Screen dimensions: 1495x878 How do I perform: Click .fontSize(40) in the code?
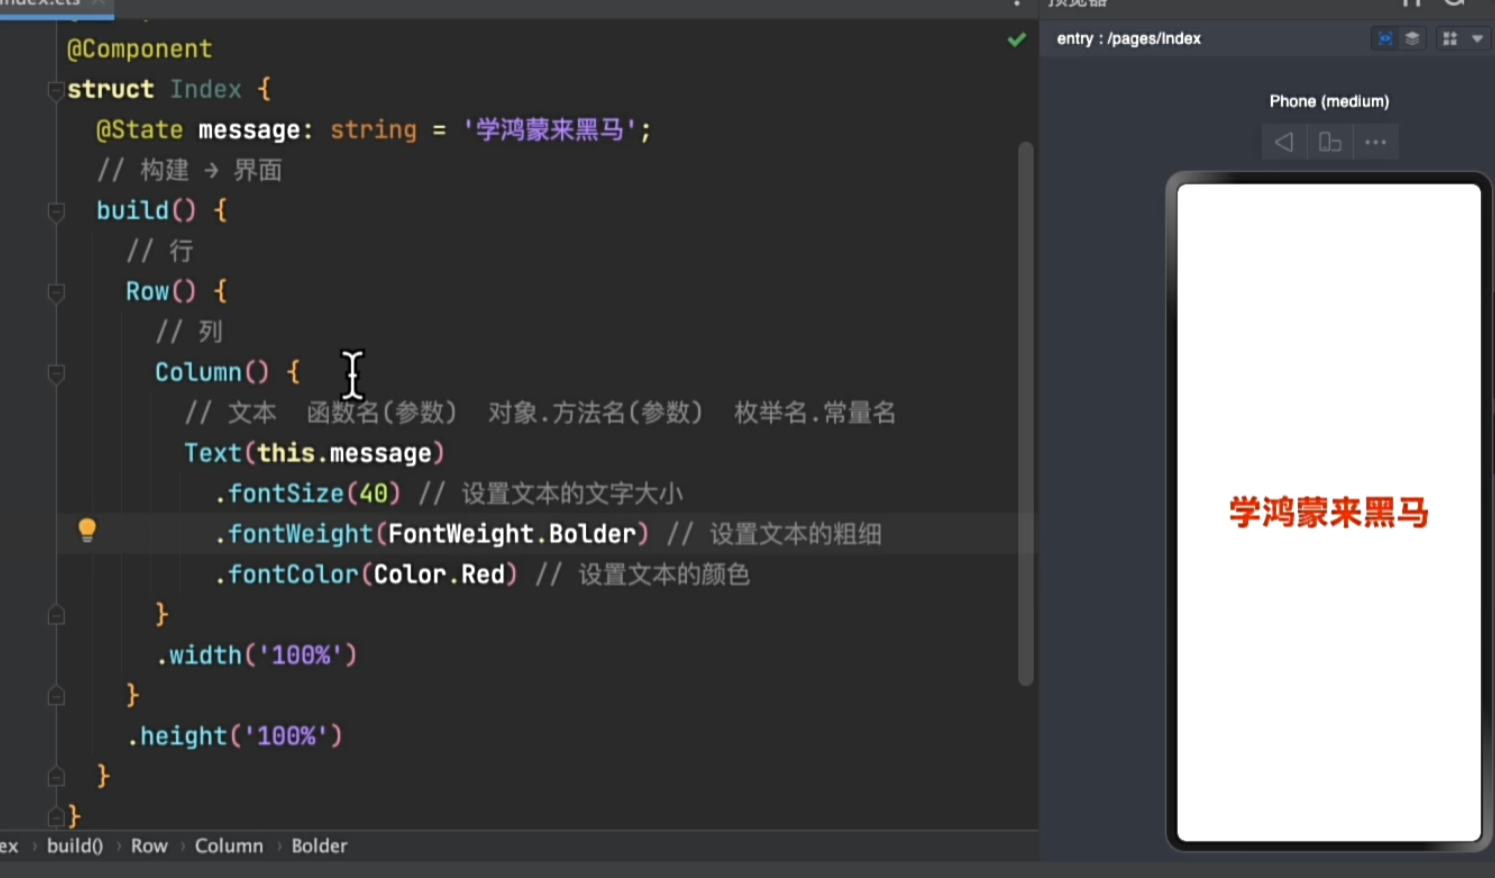tap(307, 494)
